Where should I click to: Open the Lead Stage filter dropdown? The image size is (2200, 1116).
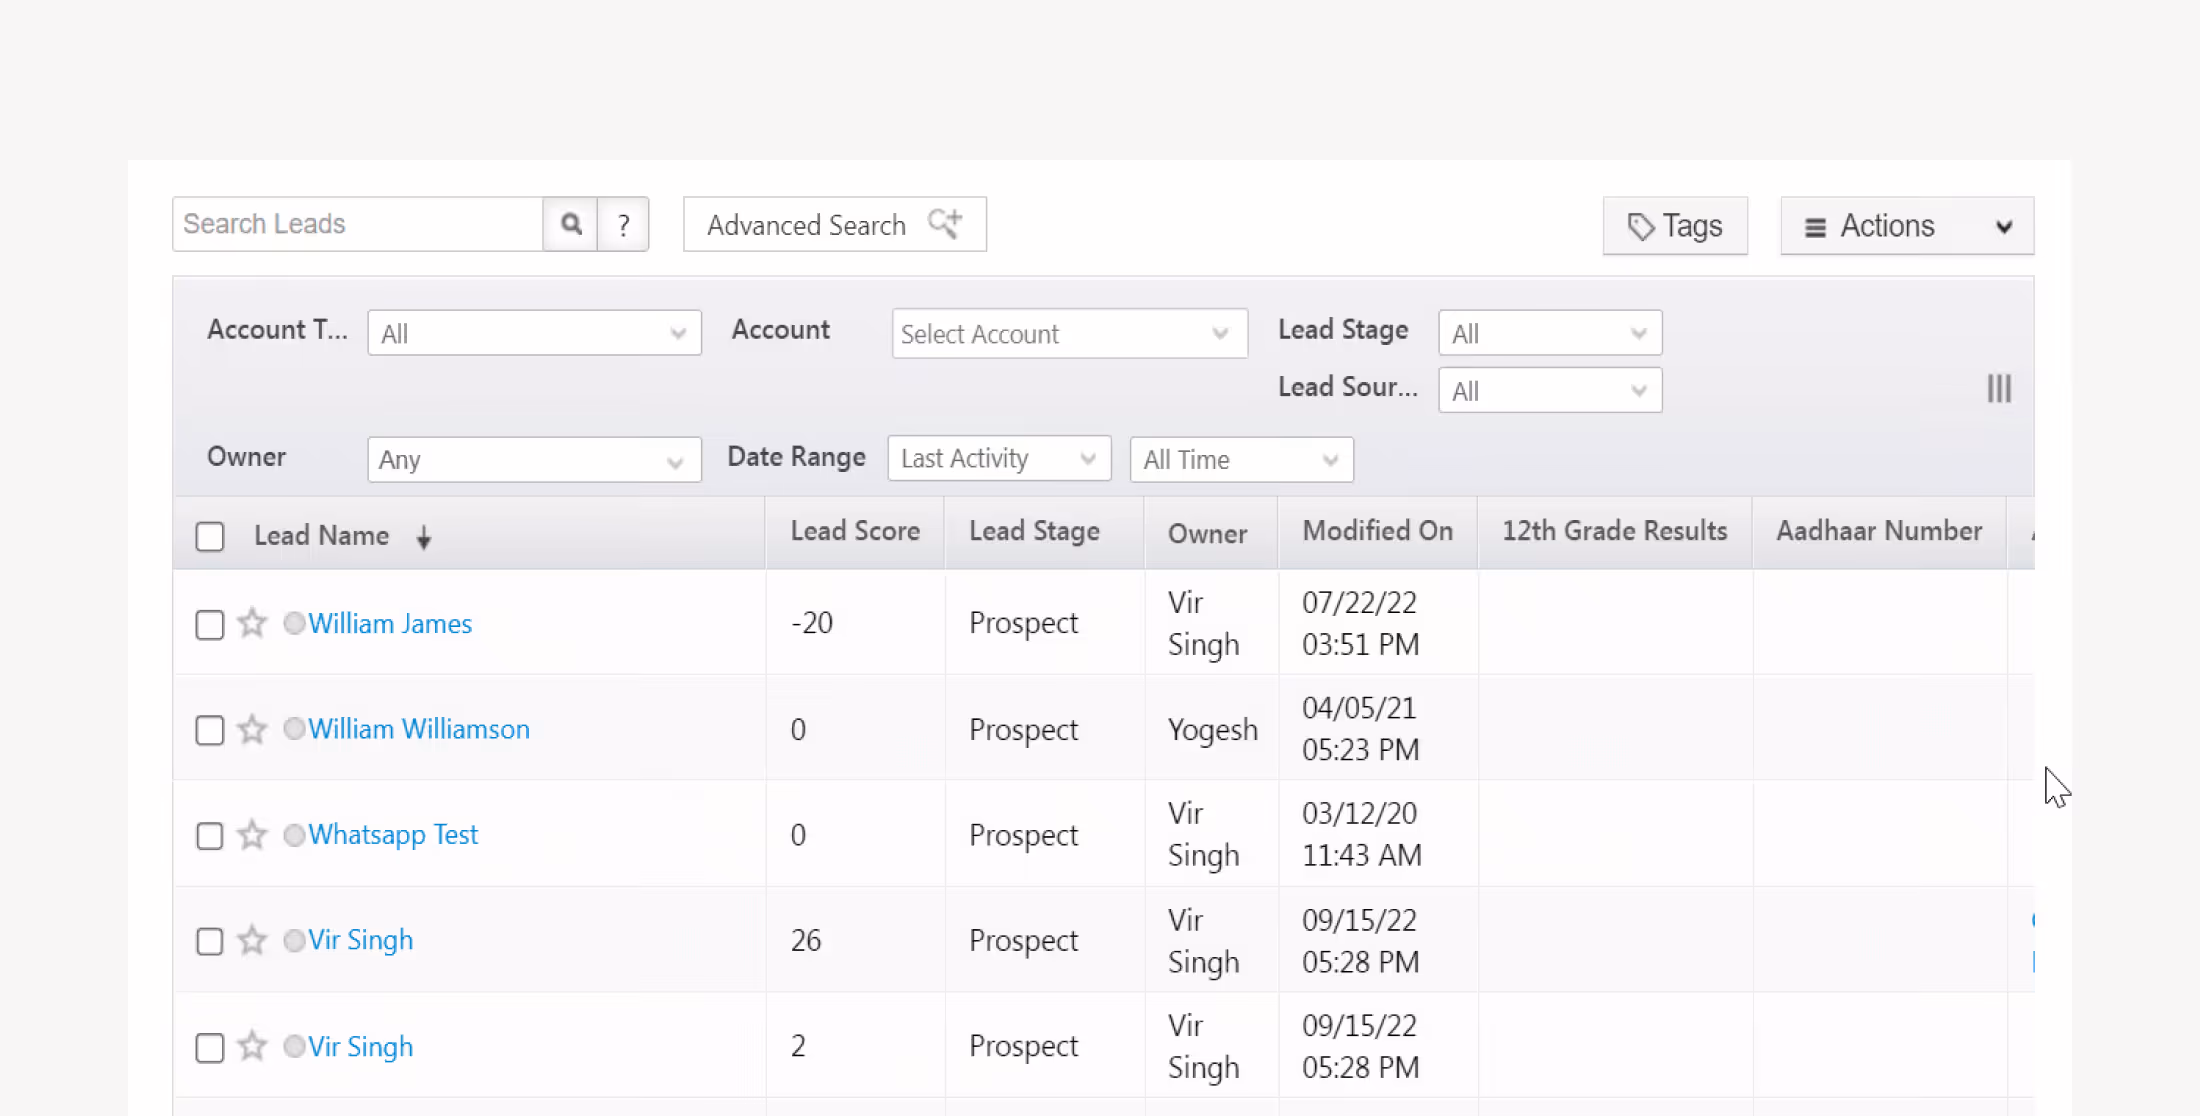(1549, 333)
